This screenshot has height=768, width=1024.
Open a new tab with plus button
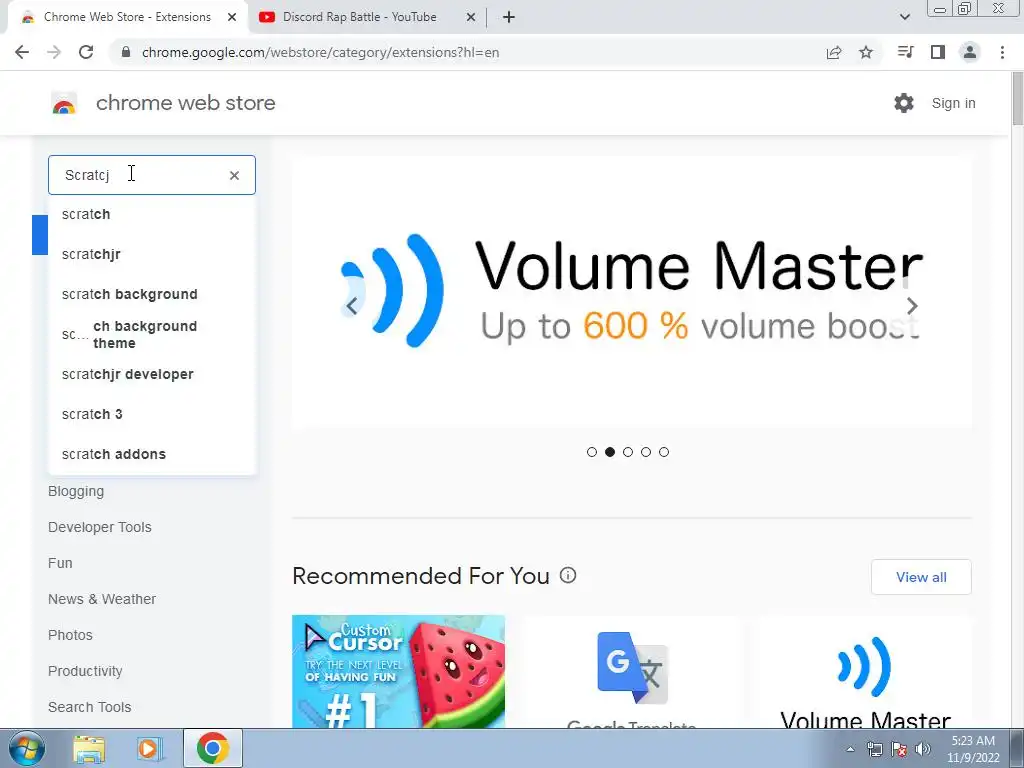tap(509, 17)
